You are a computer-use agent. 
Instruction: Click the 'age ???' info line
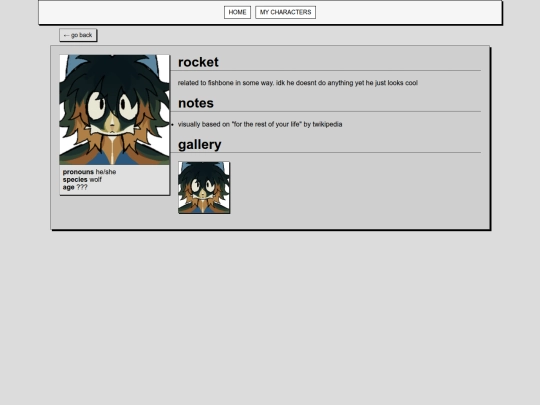[x=75, y=187]
